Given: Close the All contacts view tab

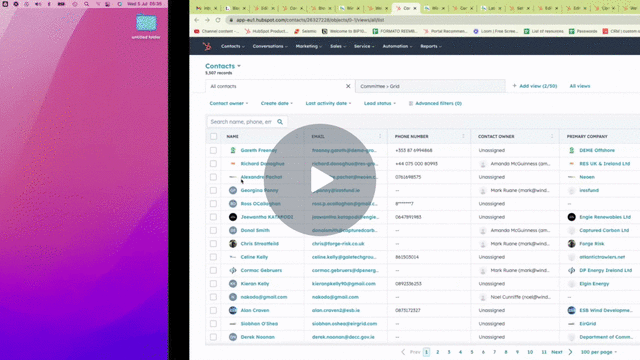Looking at the screenshot, I should pos(348,86).
